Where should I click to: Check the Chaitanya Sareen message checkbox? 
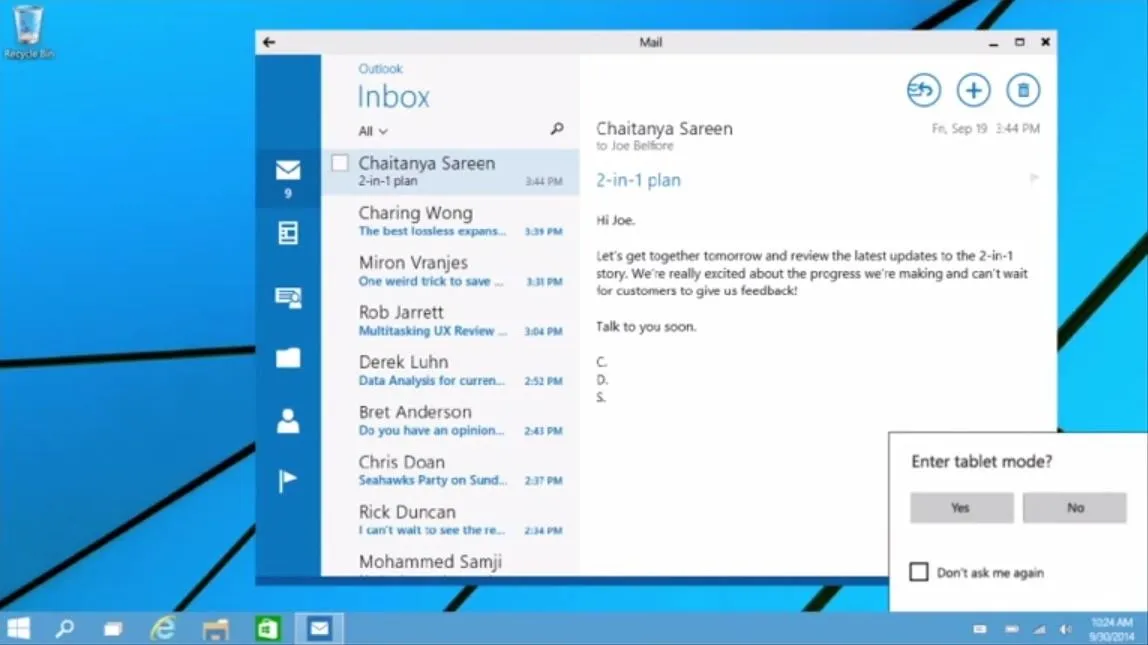click(340, 163)
